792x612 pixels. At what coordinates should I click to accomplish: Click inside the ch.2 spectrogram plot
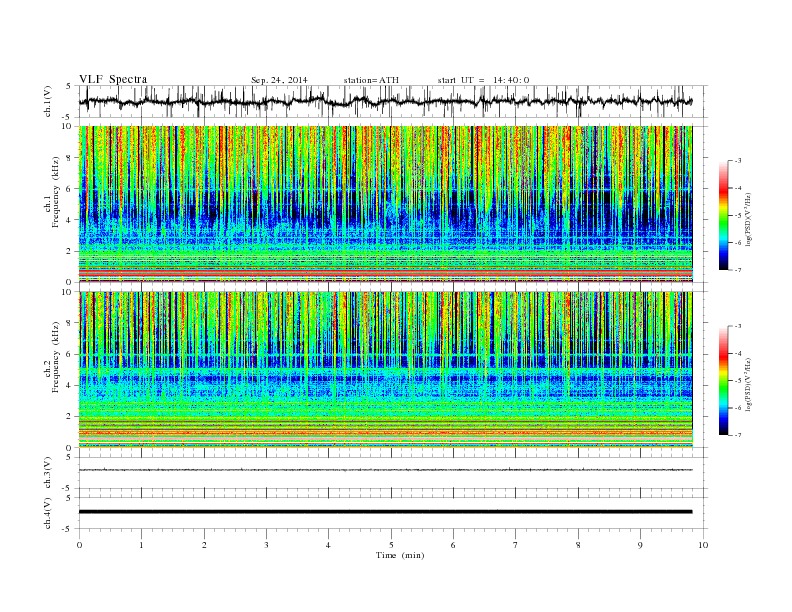pos(386,370)
